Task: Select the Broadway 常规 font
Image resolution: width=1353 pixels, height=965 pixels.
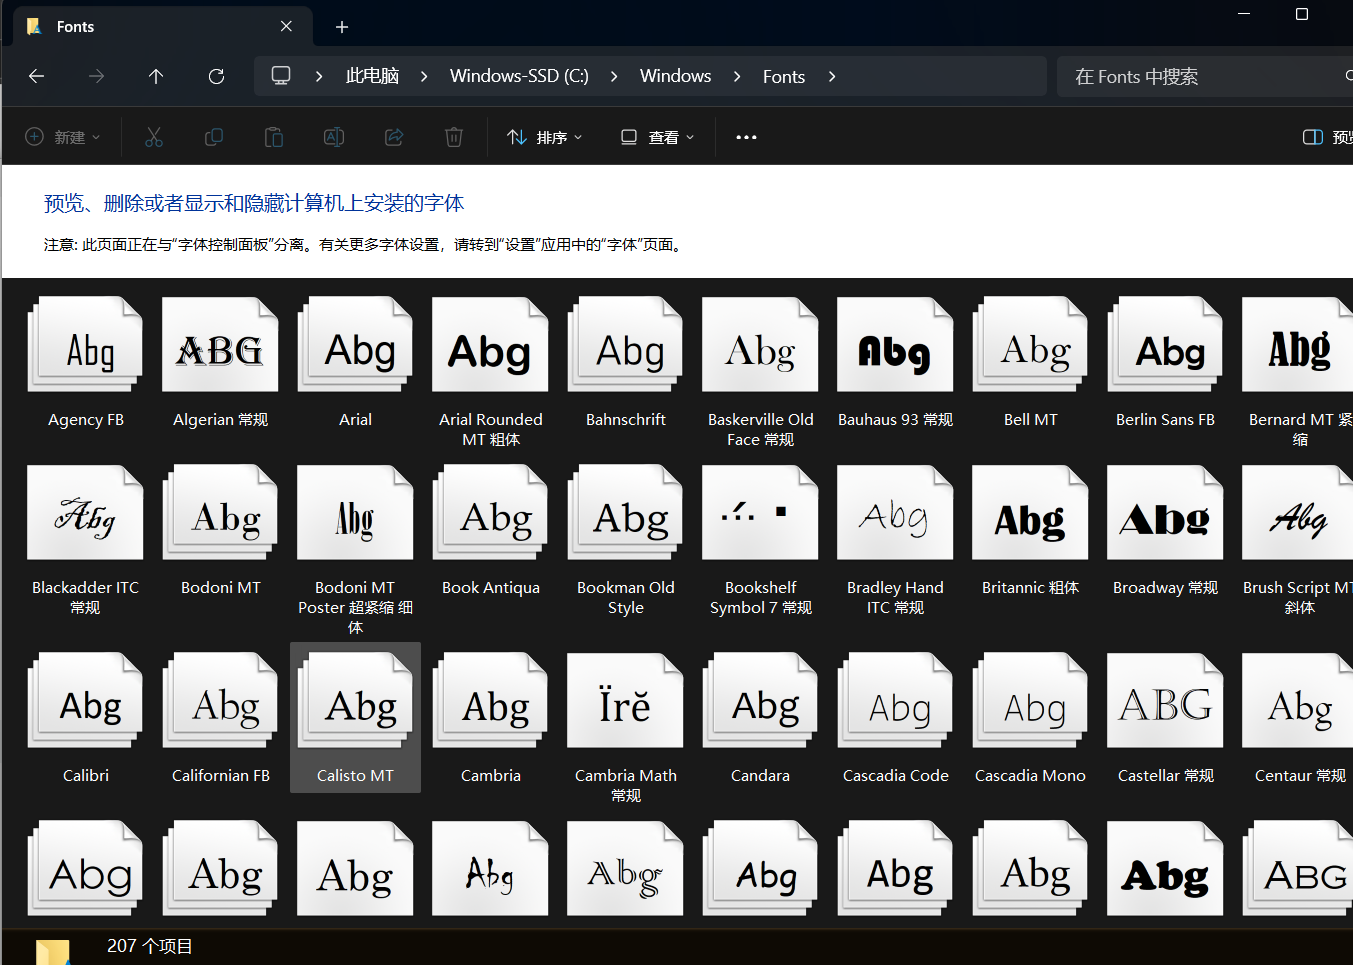Action: tap(1165, 531)
